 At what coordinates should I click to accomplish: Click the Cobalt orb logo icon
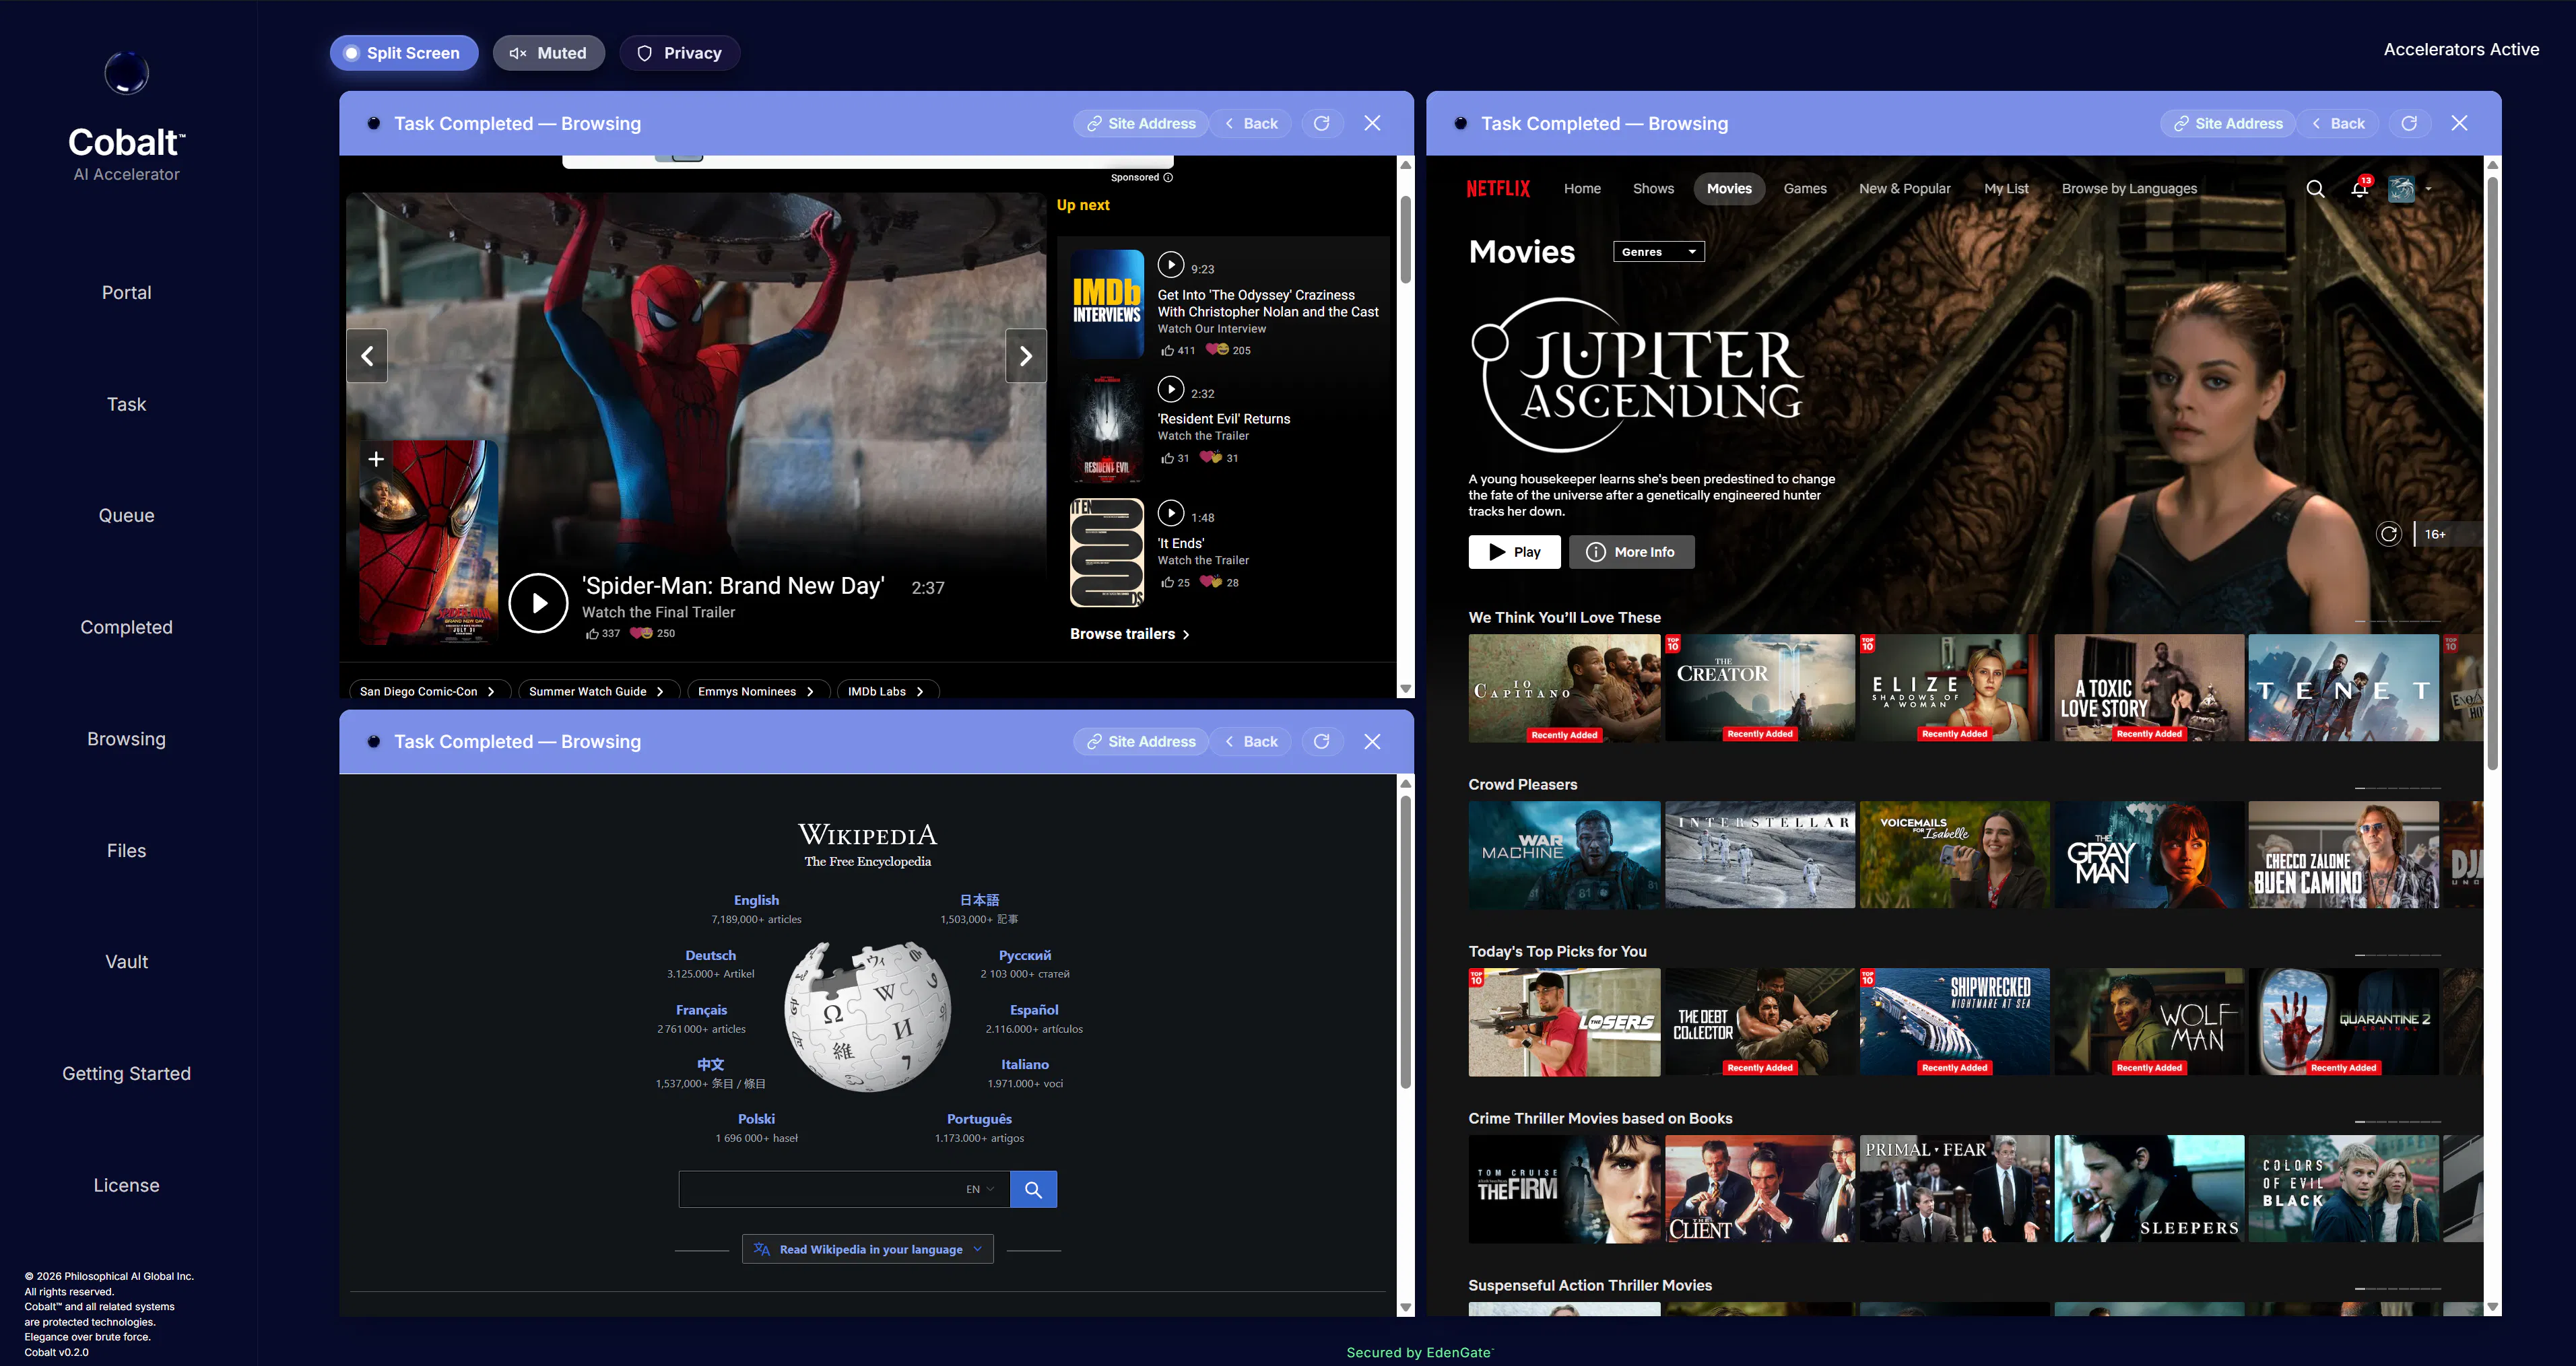click(126, 72)
